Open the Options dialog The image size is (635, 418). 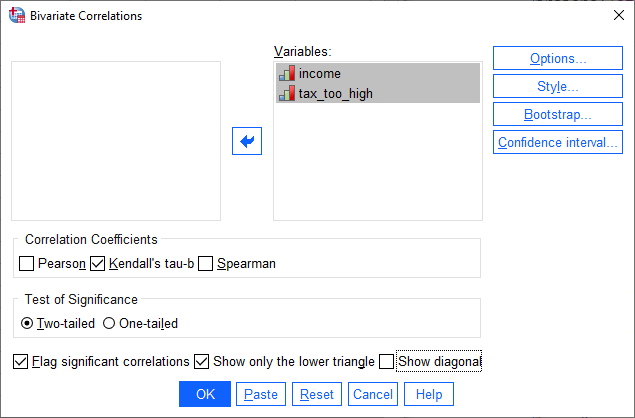tap(558, 58)
